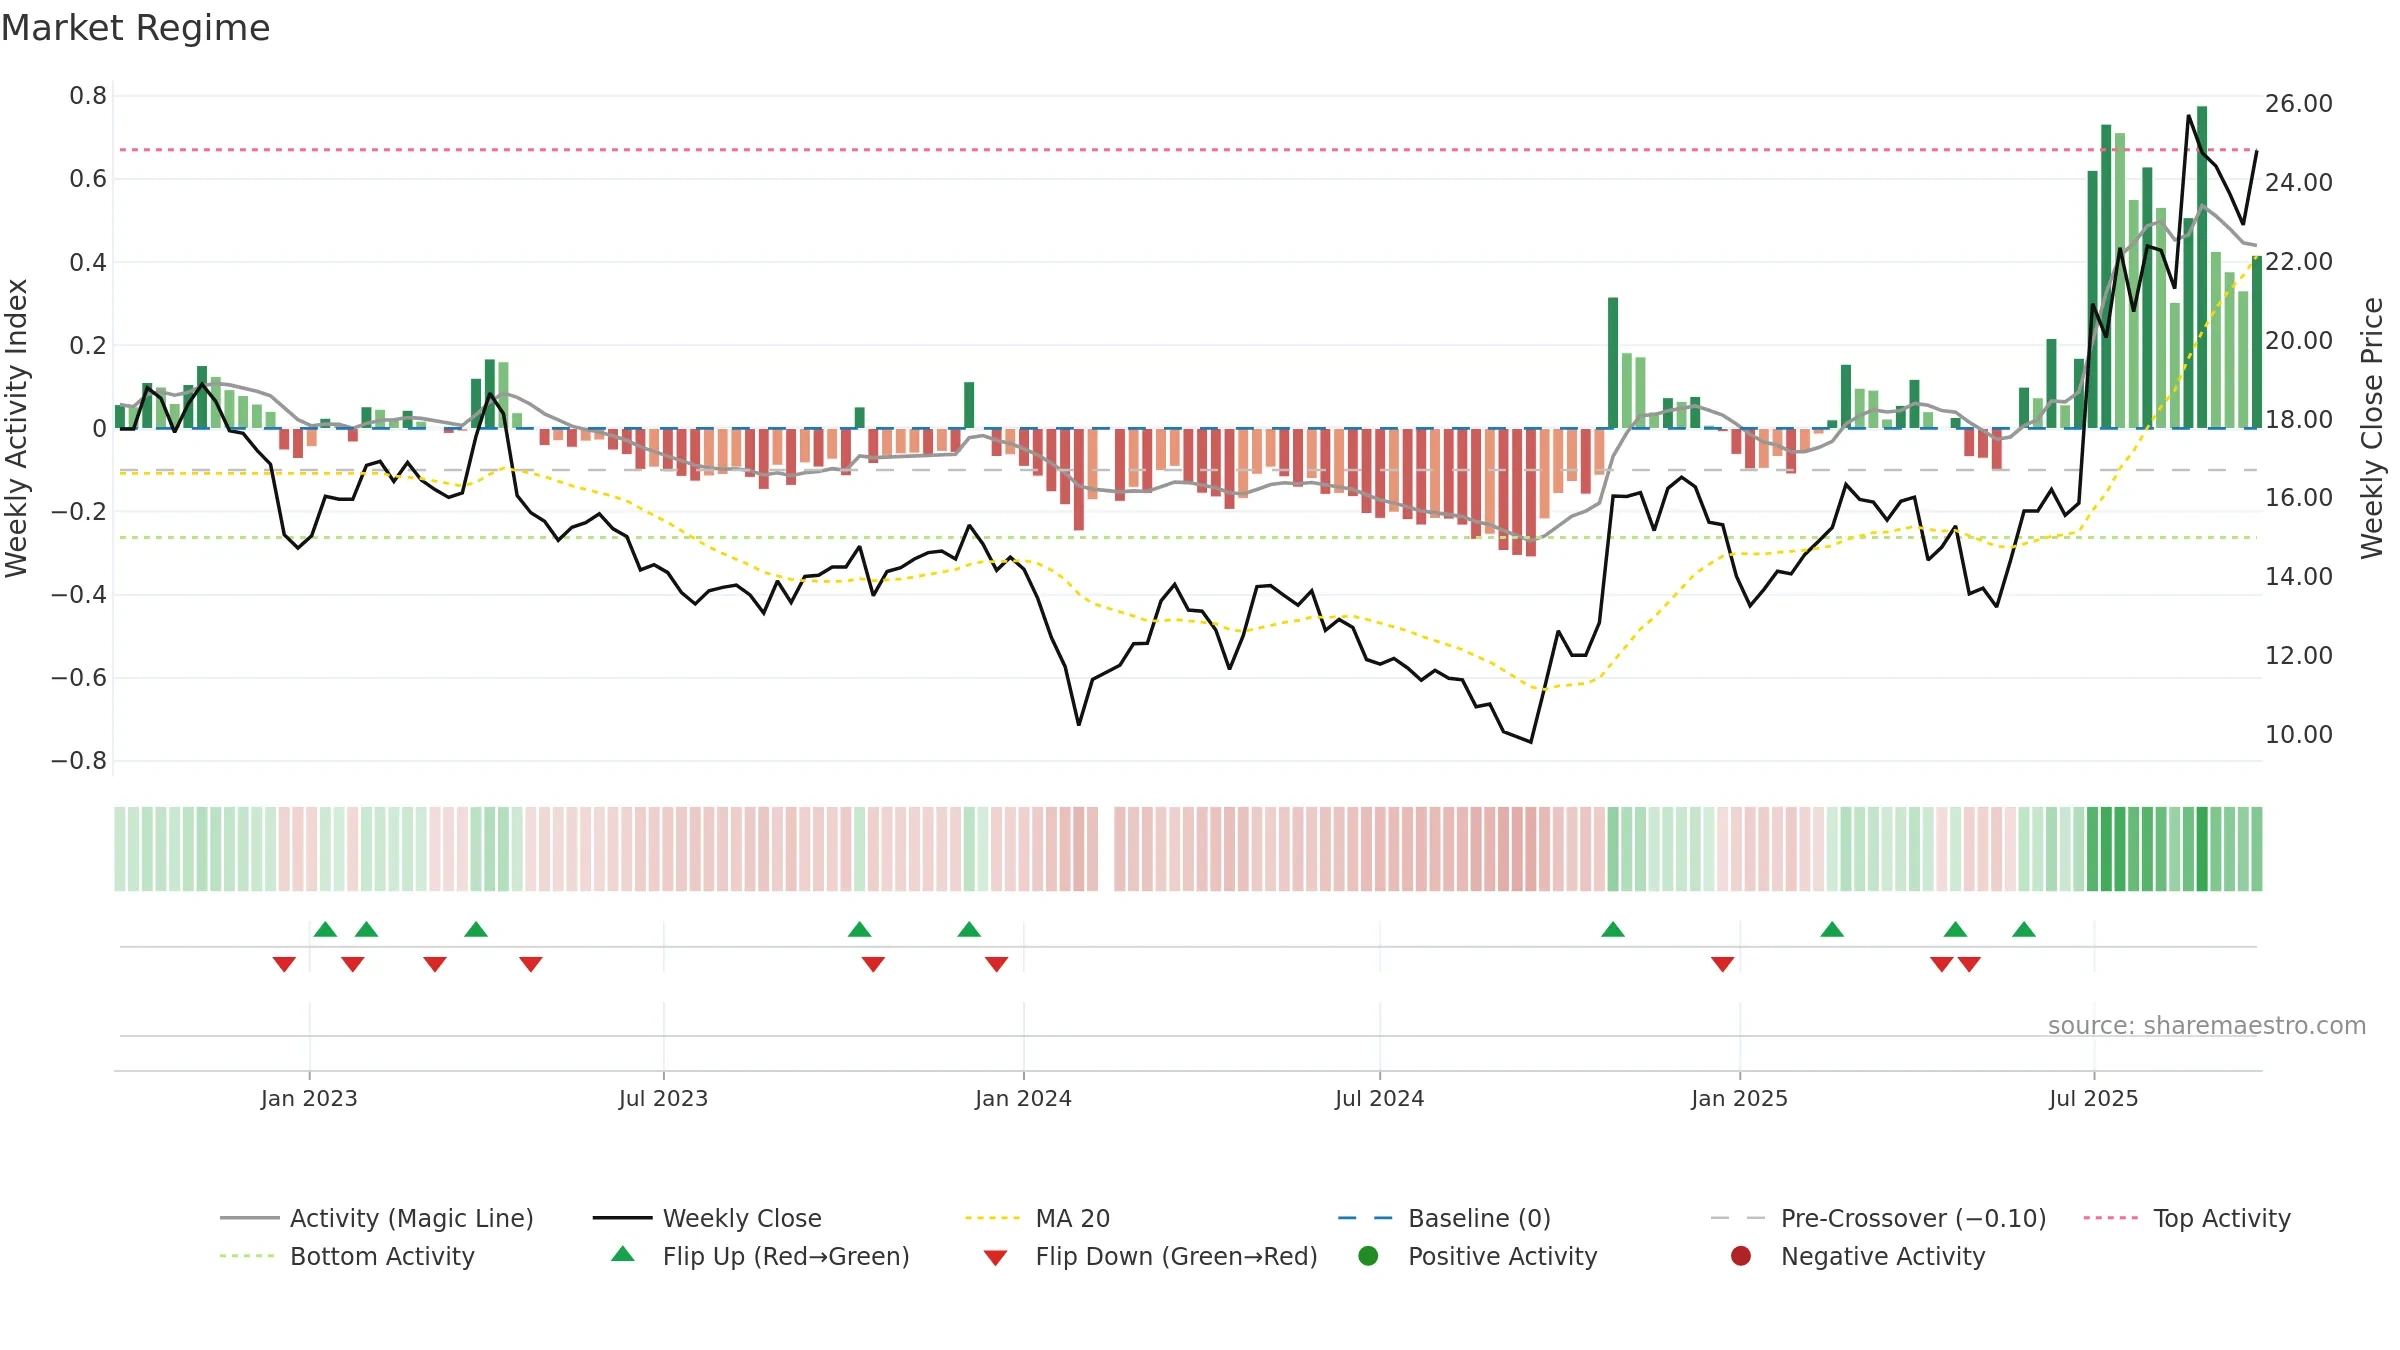
Task: Toggle Weekly Close legend entry
Action: point(707,1218)
